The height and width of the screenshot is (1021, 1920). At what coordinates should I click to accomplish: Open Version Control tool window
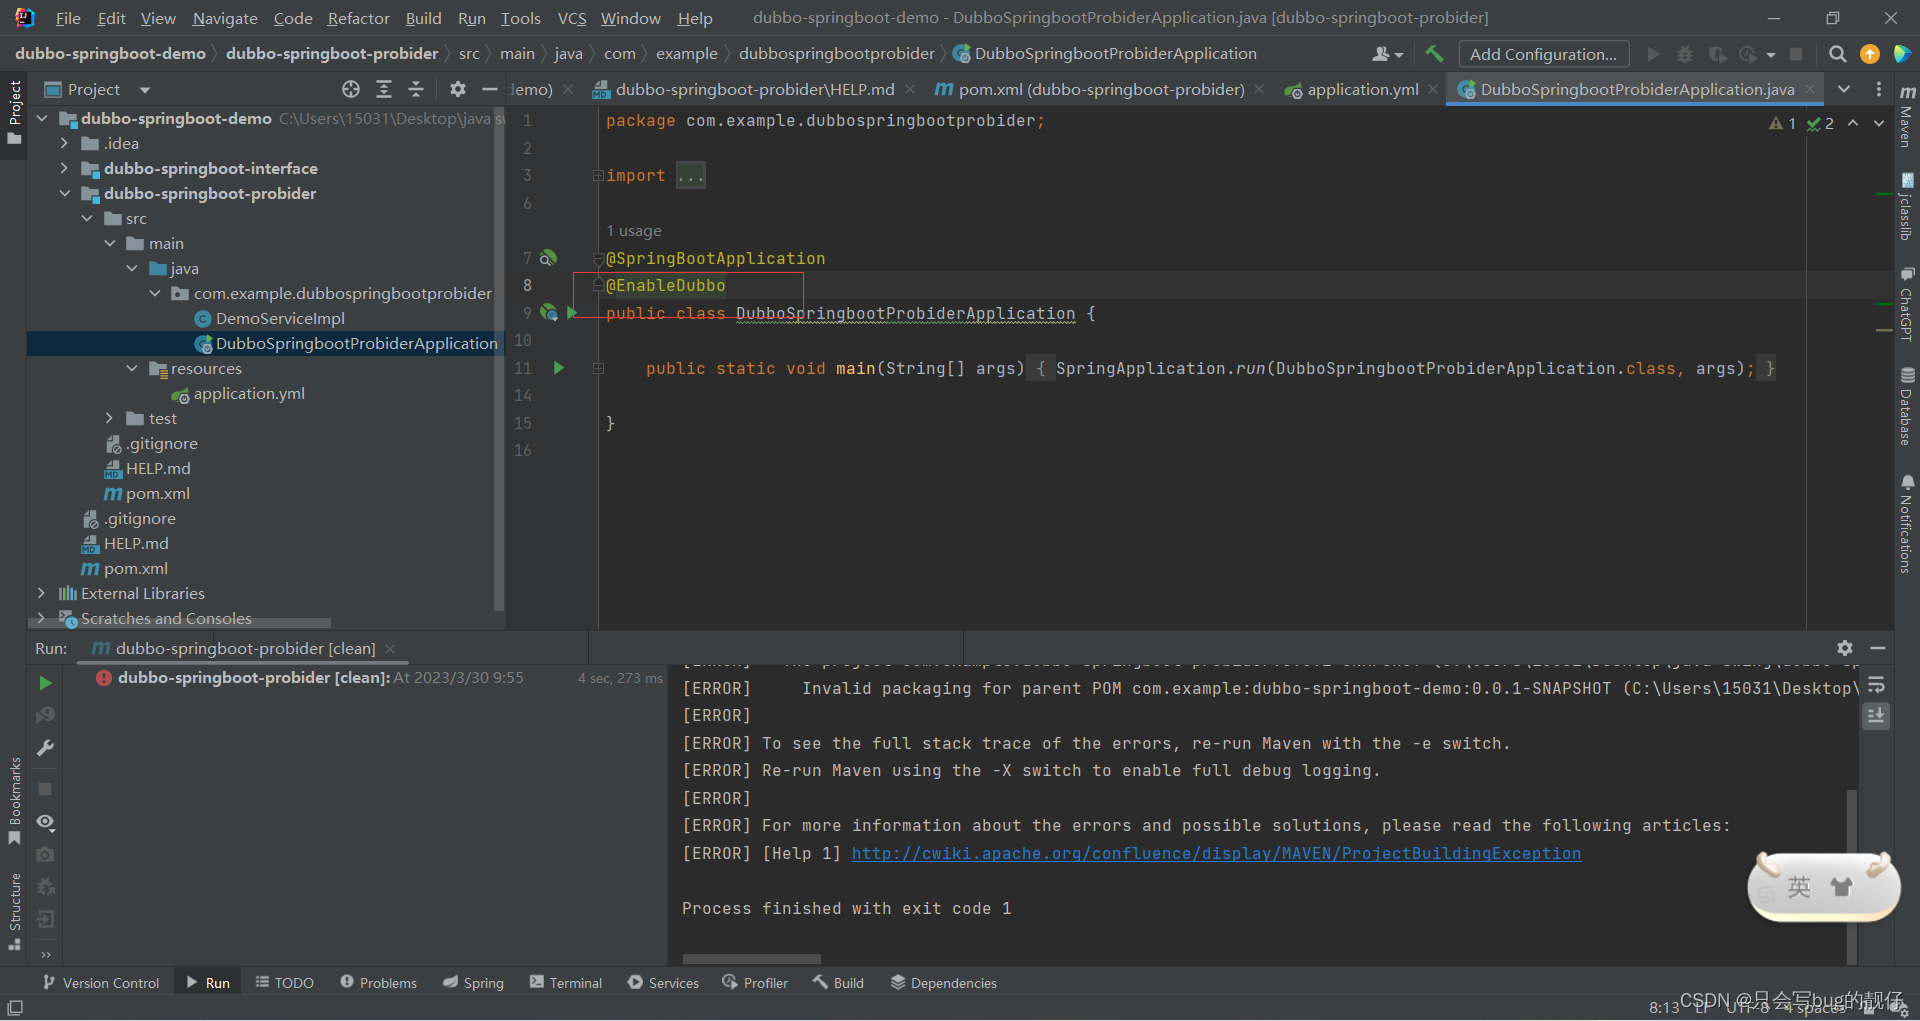[x=101, y=983]
